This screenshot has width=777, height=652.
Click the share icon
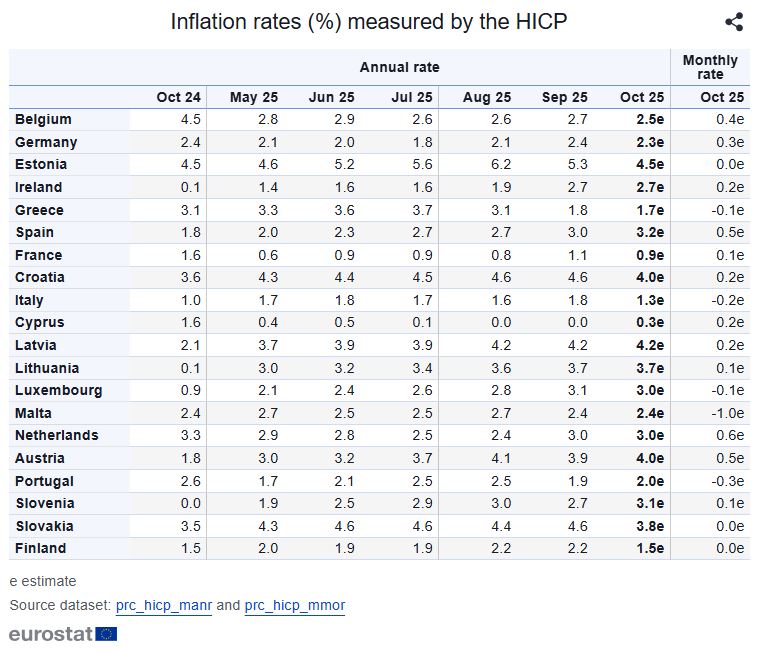click(733, 22)
